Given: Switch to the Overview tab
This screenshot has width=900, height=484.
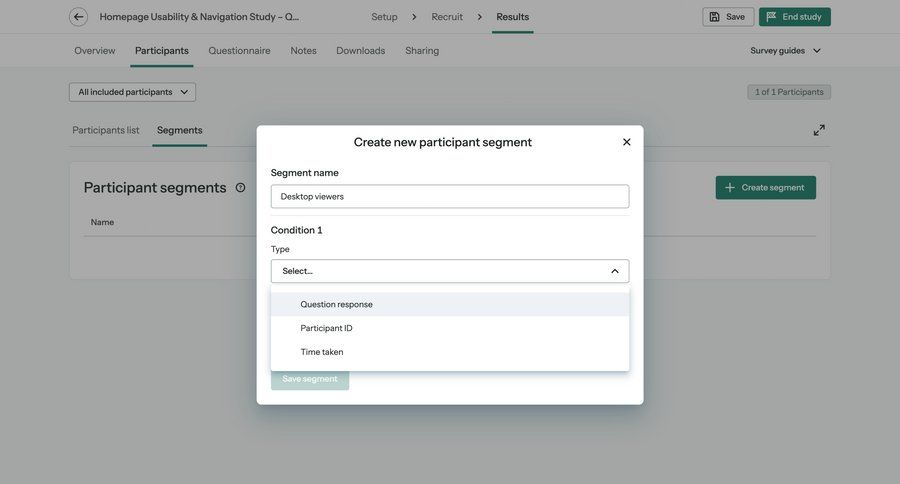Looking at the screenshot, I should pyautogui.click(x=95, y=51).
